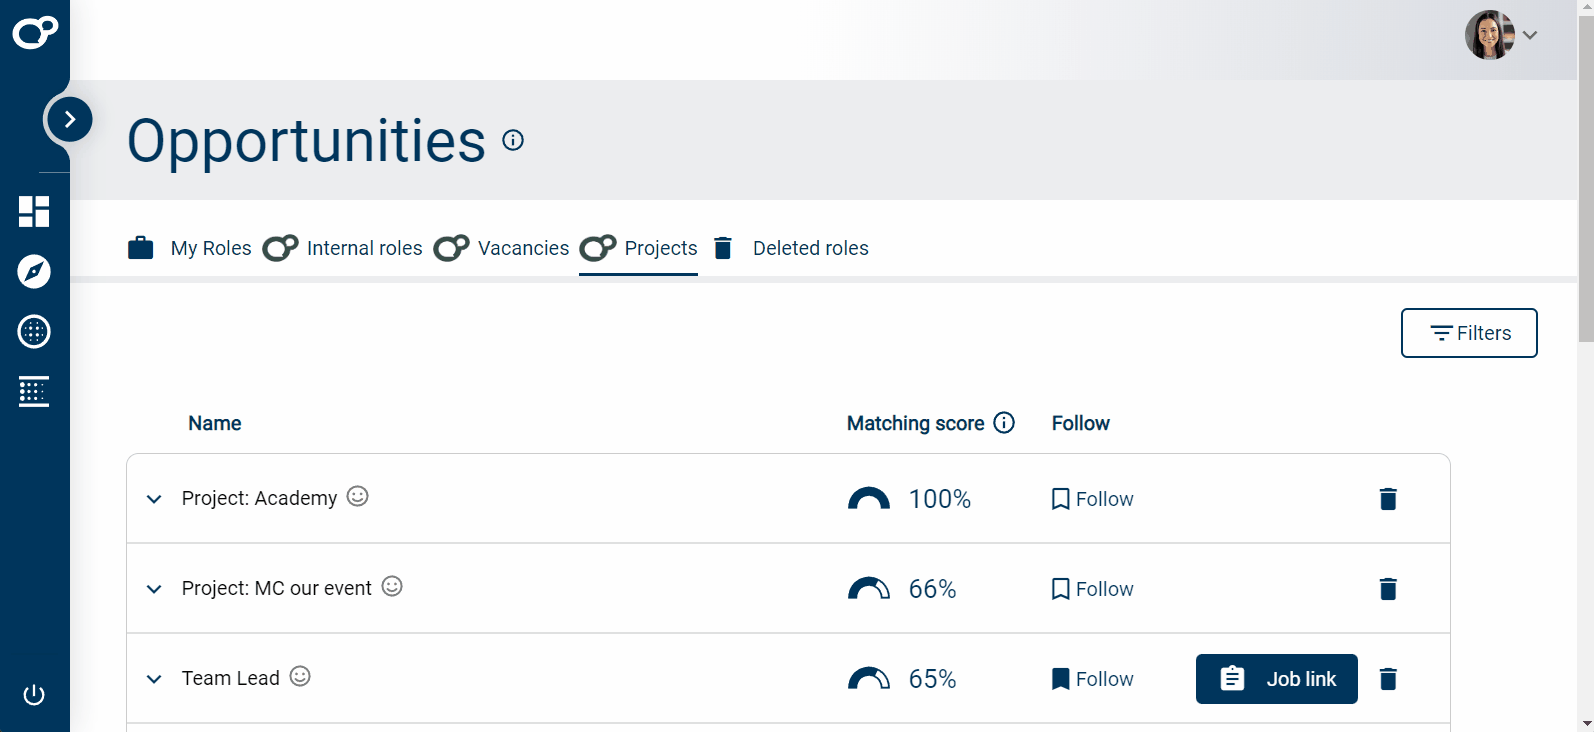Toggle Follow for Project: Academy
Image resolution: width=1594 pixels, height=732 pixels.
tap(1092, 499)
